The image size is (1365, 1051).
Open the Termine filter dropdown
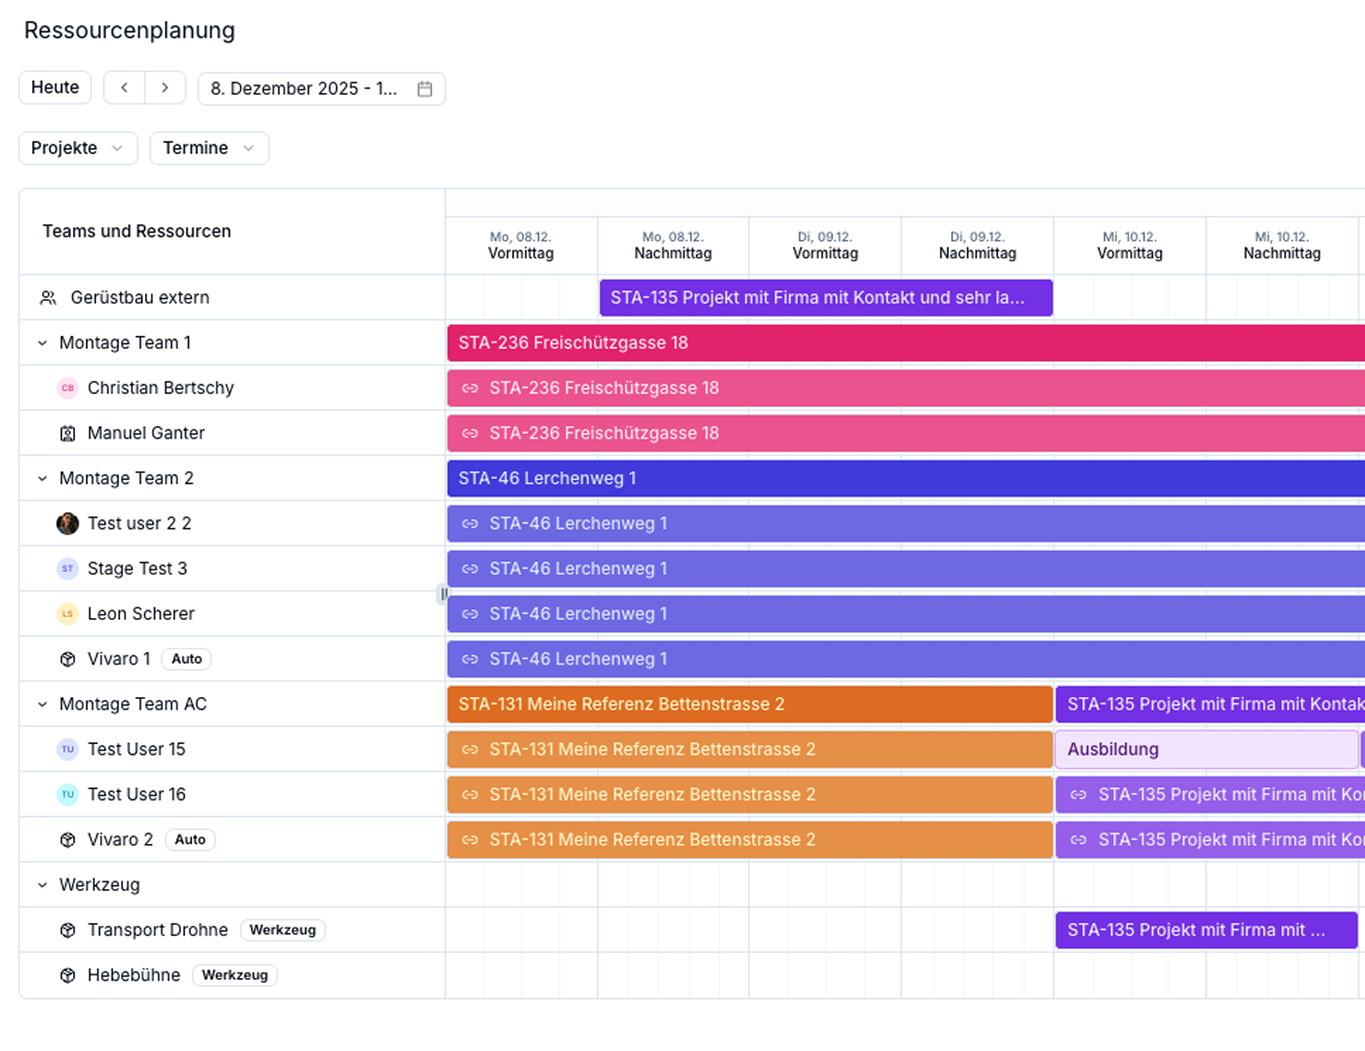[208, 148]
